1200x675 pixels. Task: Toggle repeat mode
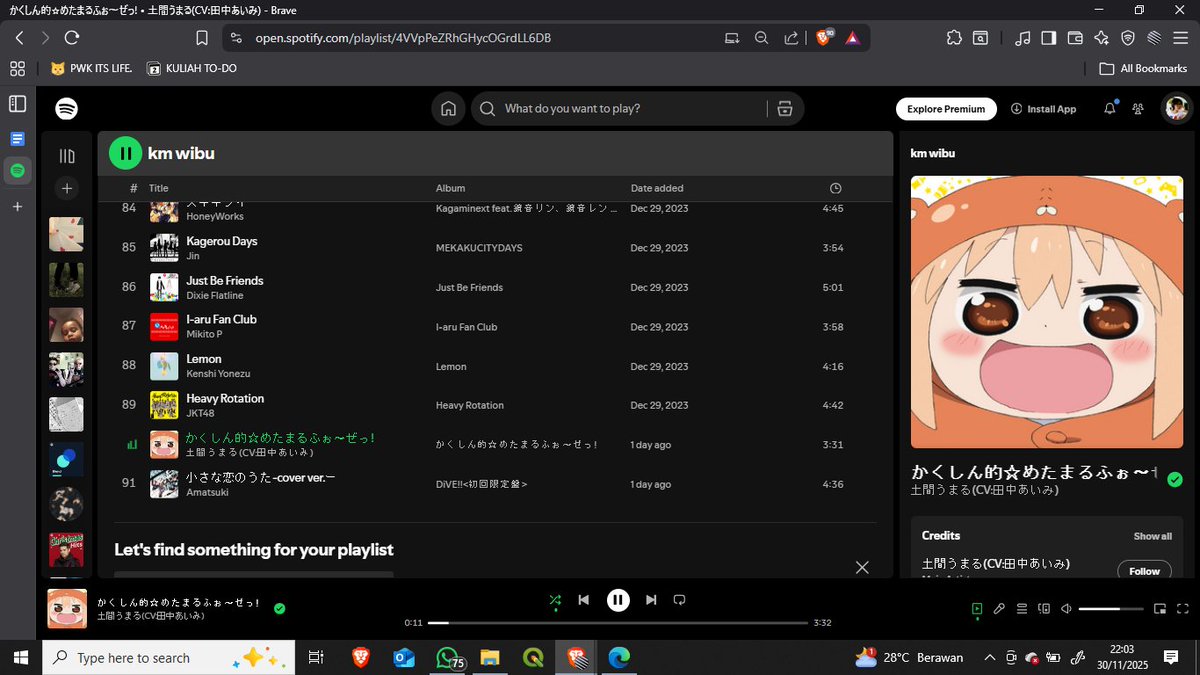(x=679, y=600)
